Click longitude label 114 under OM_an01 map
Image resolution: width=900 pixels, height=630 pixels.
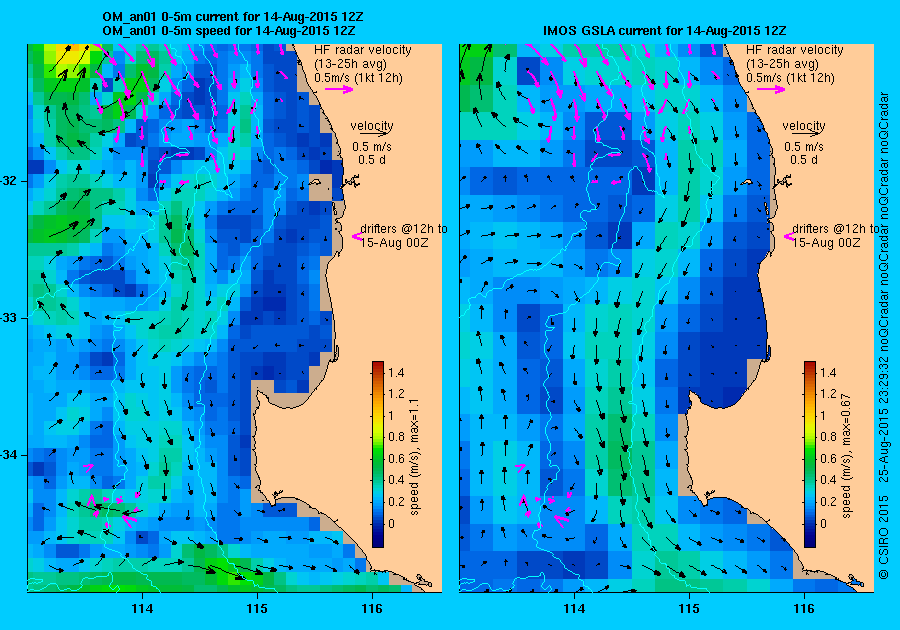click(142, 609)
